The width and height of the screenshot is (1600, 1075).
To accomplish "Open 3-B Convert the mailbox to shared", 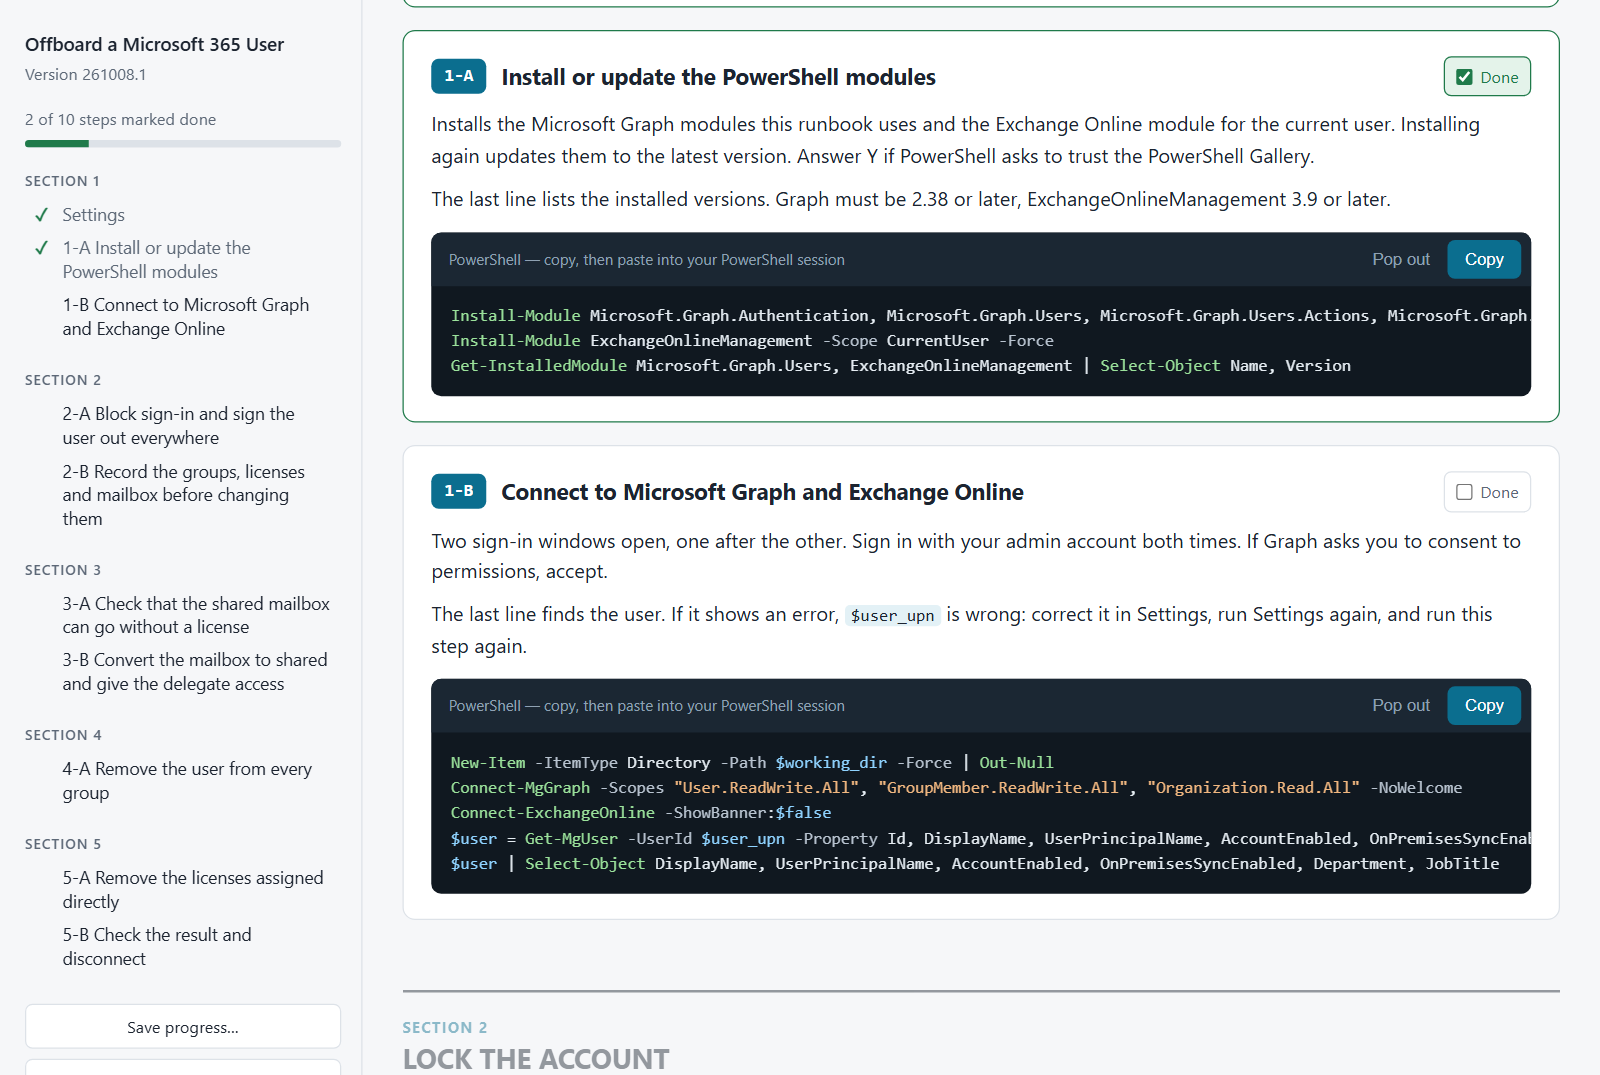I will point(195,672).
